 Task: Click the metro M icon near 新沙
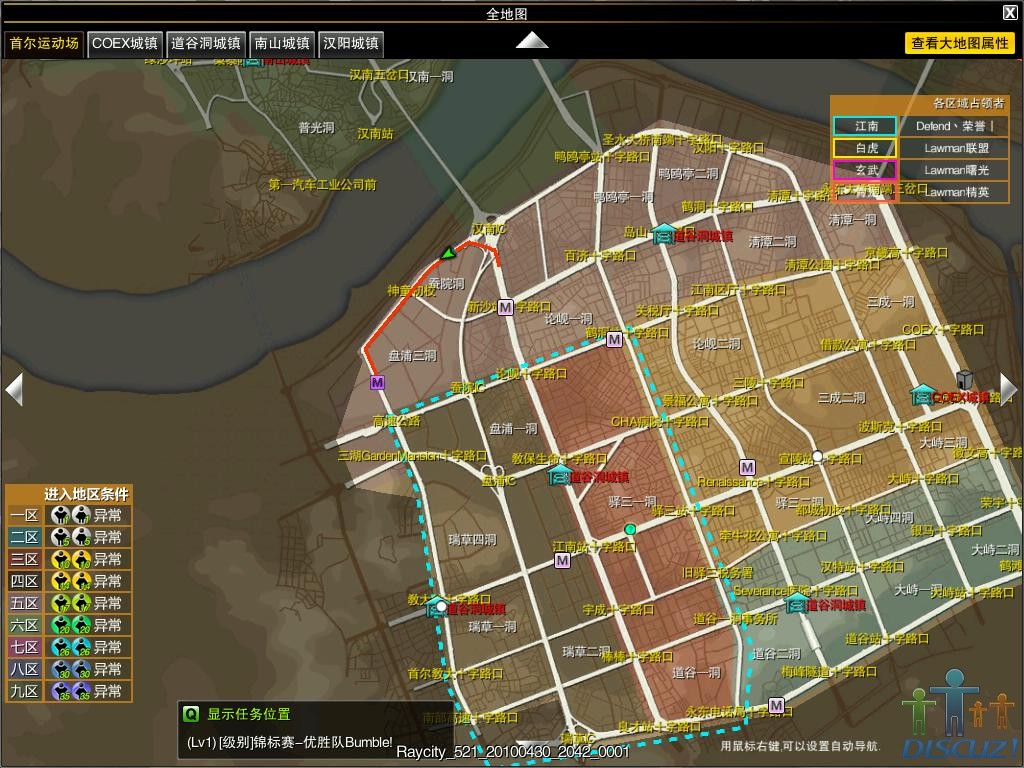coord(505,306)
